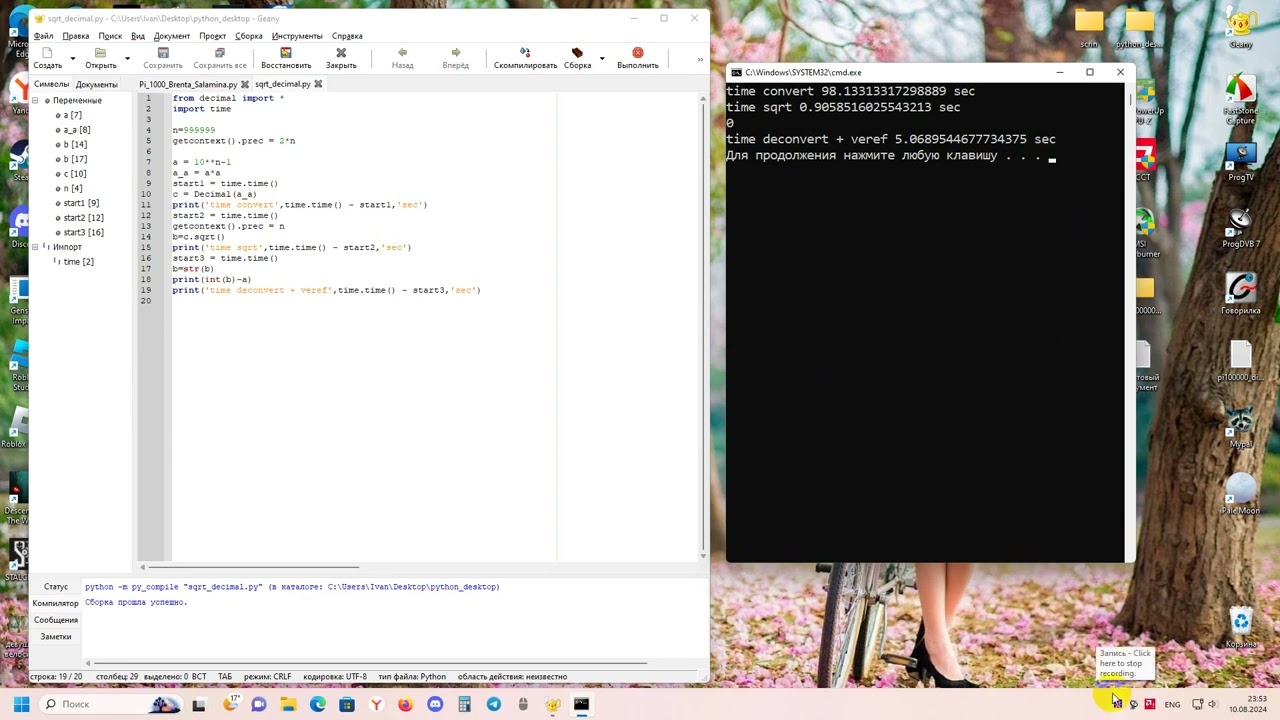Open Firefox from the taskbar
This screenshot has height=720, width=1280.
405,704
